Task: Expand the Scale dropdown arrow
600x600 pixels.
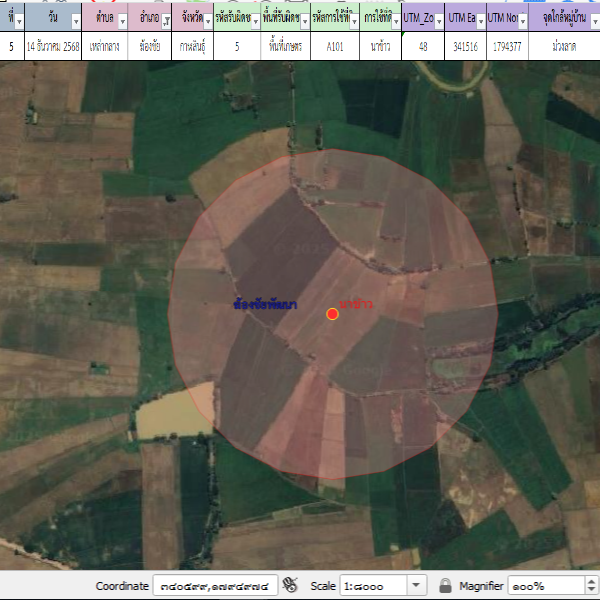Action: click(x=417, y=585)
